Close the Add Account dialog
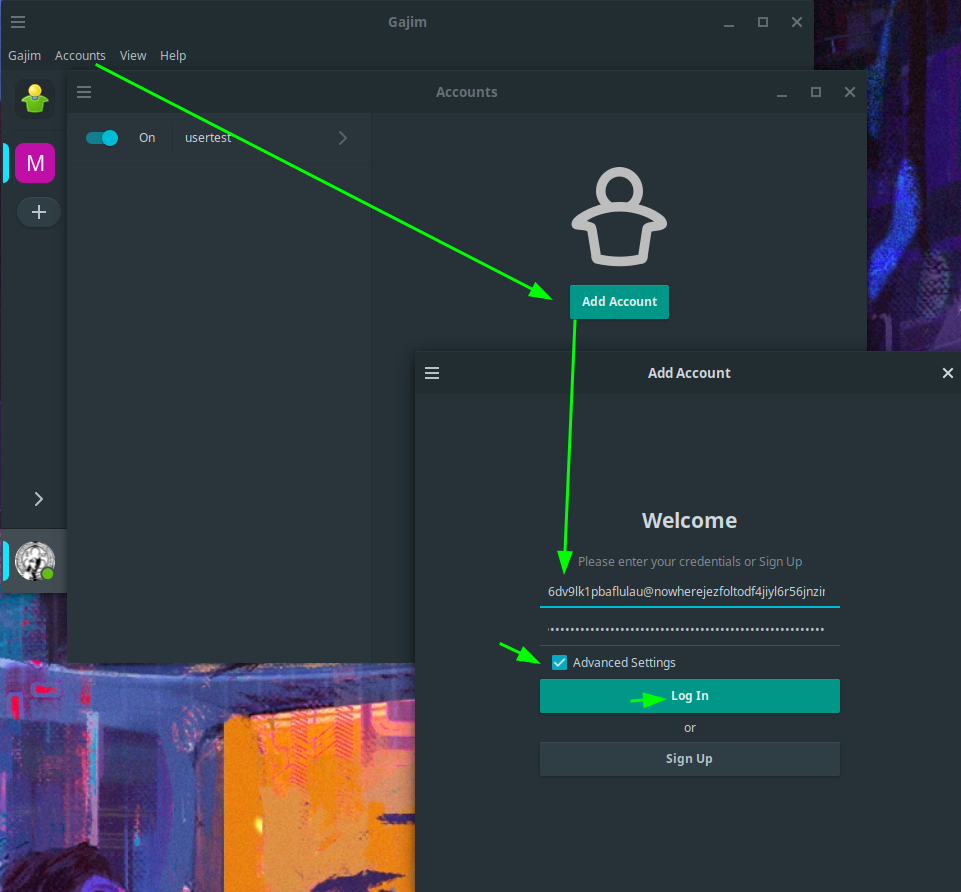Screen dimensions: 961x892 point(948,373)
